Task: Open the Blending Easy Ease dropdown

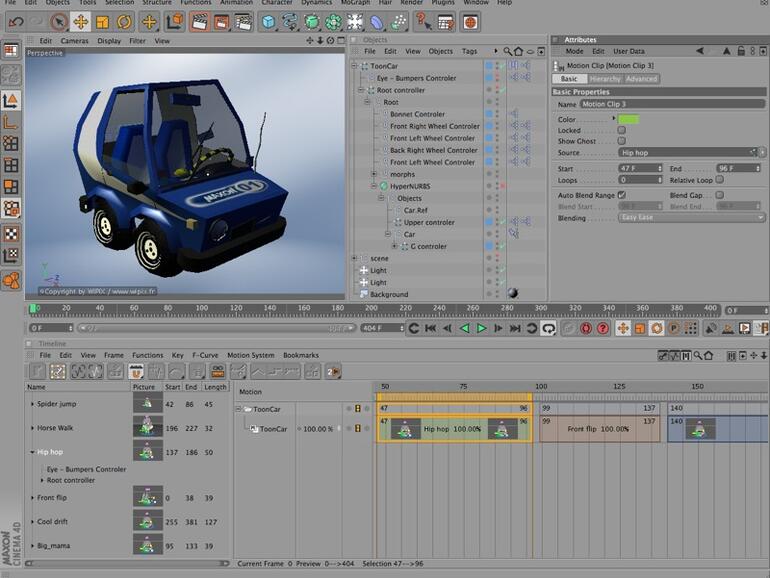Action: click(690, 217)
